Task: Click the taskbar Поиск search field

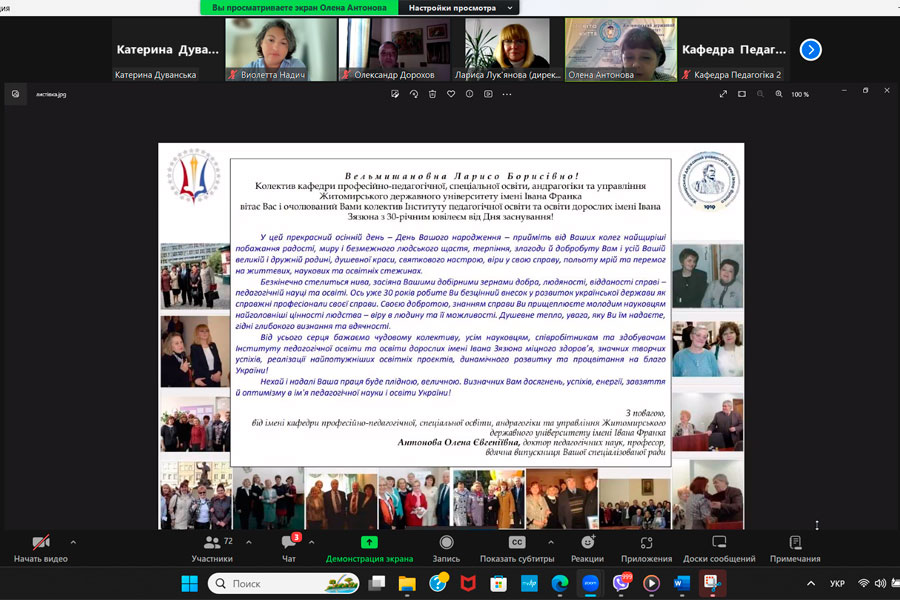Action: point(284,583)
